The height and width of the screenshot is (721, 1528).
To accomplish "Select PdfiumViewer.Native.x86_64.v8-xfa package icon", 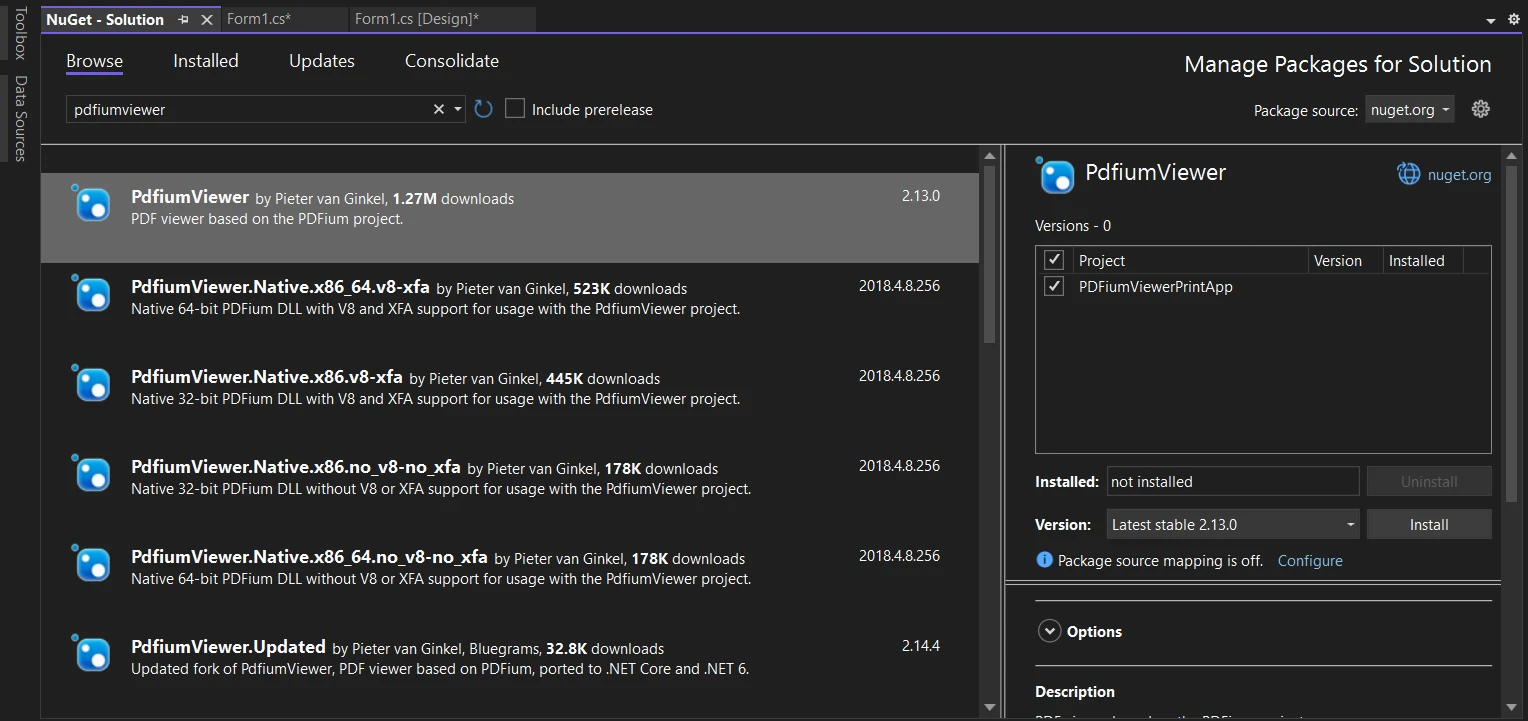I will coord(93,293).
